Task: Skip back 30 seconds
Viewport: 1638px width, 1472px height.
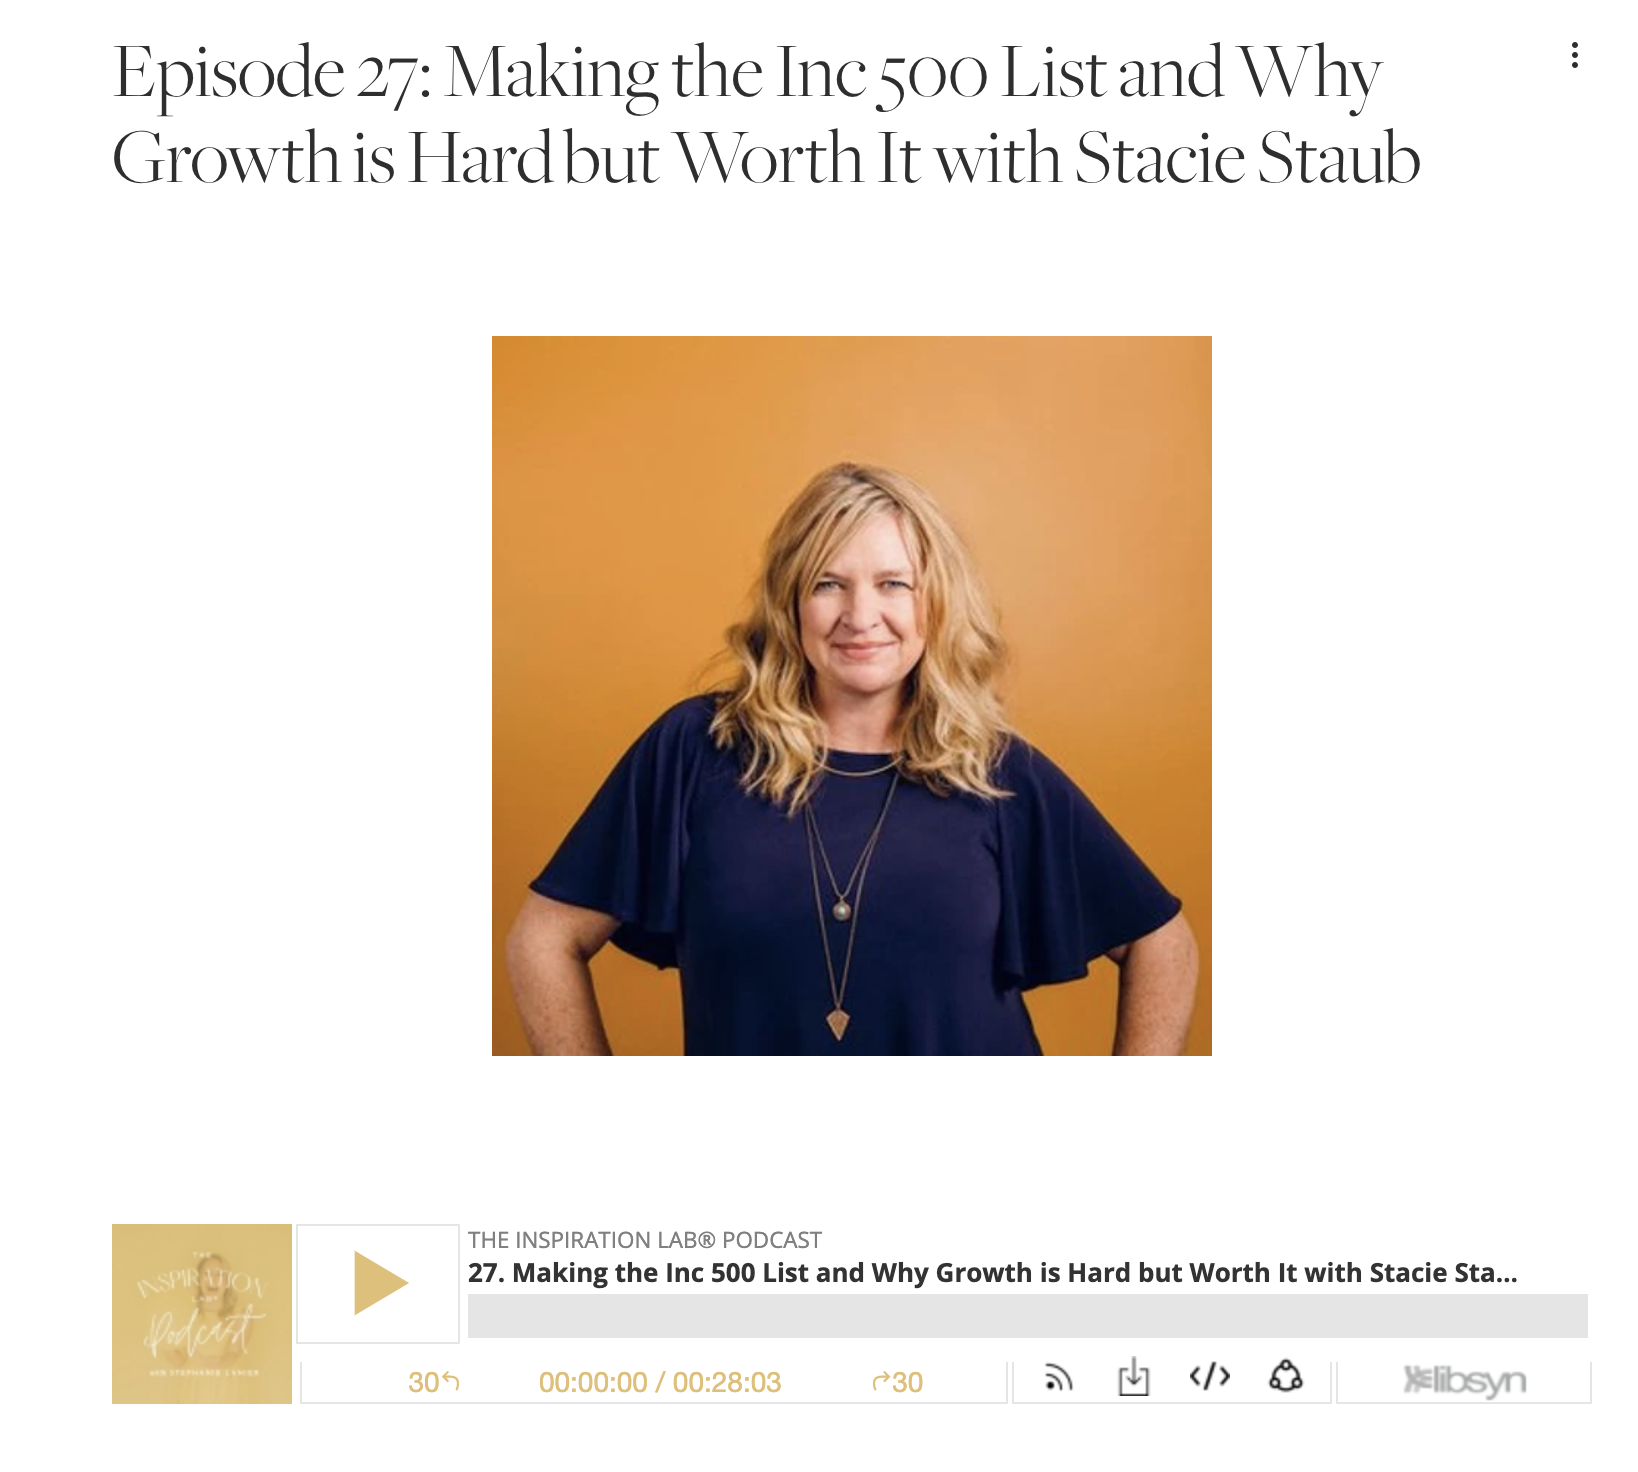Action: [434, 1382]
